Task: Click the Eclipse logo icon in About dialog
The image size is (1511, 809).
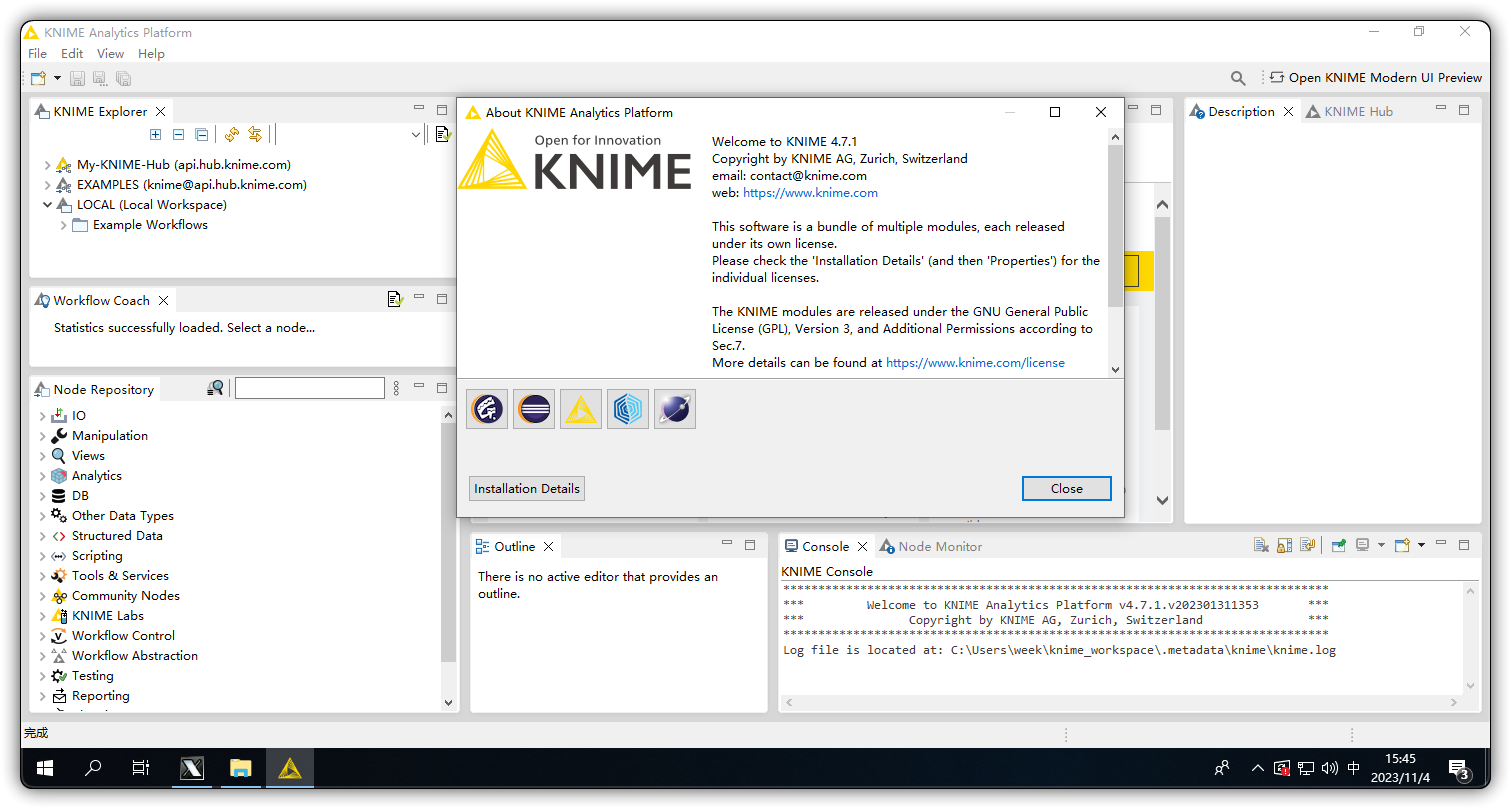Action: pos(534,409)
